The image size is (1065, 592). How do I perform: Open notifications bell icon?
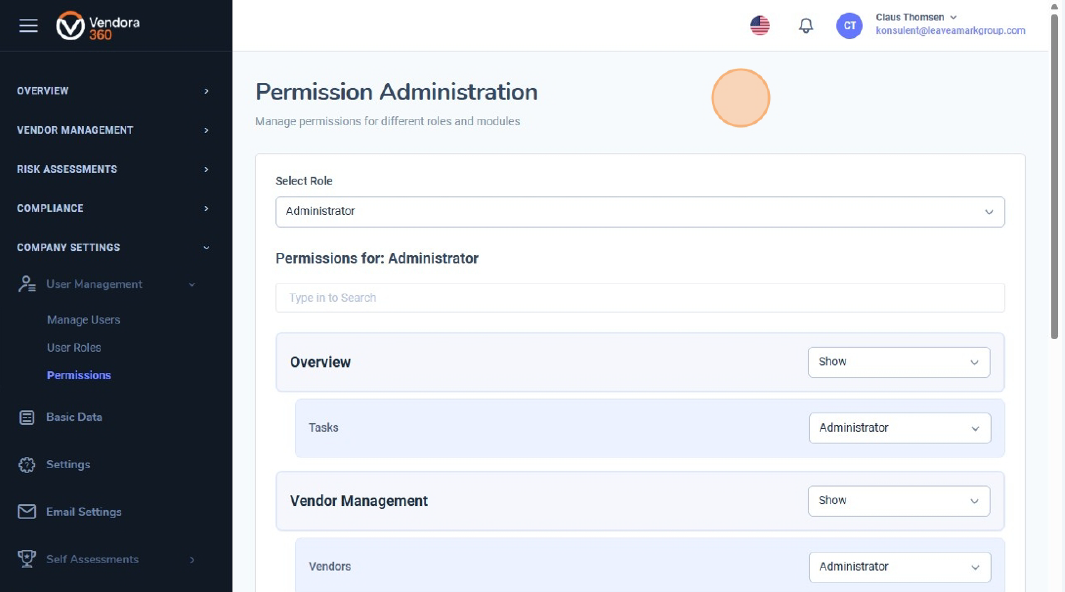(x=806, y=26)
